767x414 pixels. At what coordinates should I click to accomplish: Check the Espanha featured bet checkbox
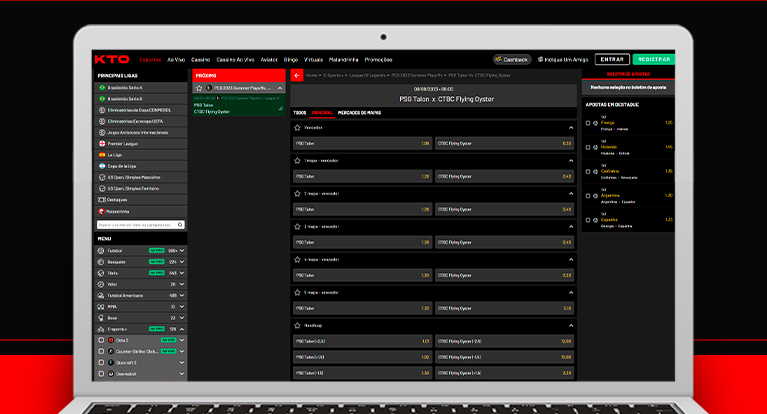pos(588,220)
